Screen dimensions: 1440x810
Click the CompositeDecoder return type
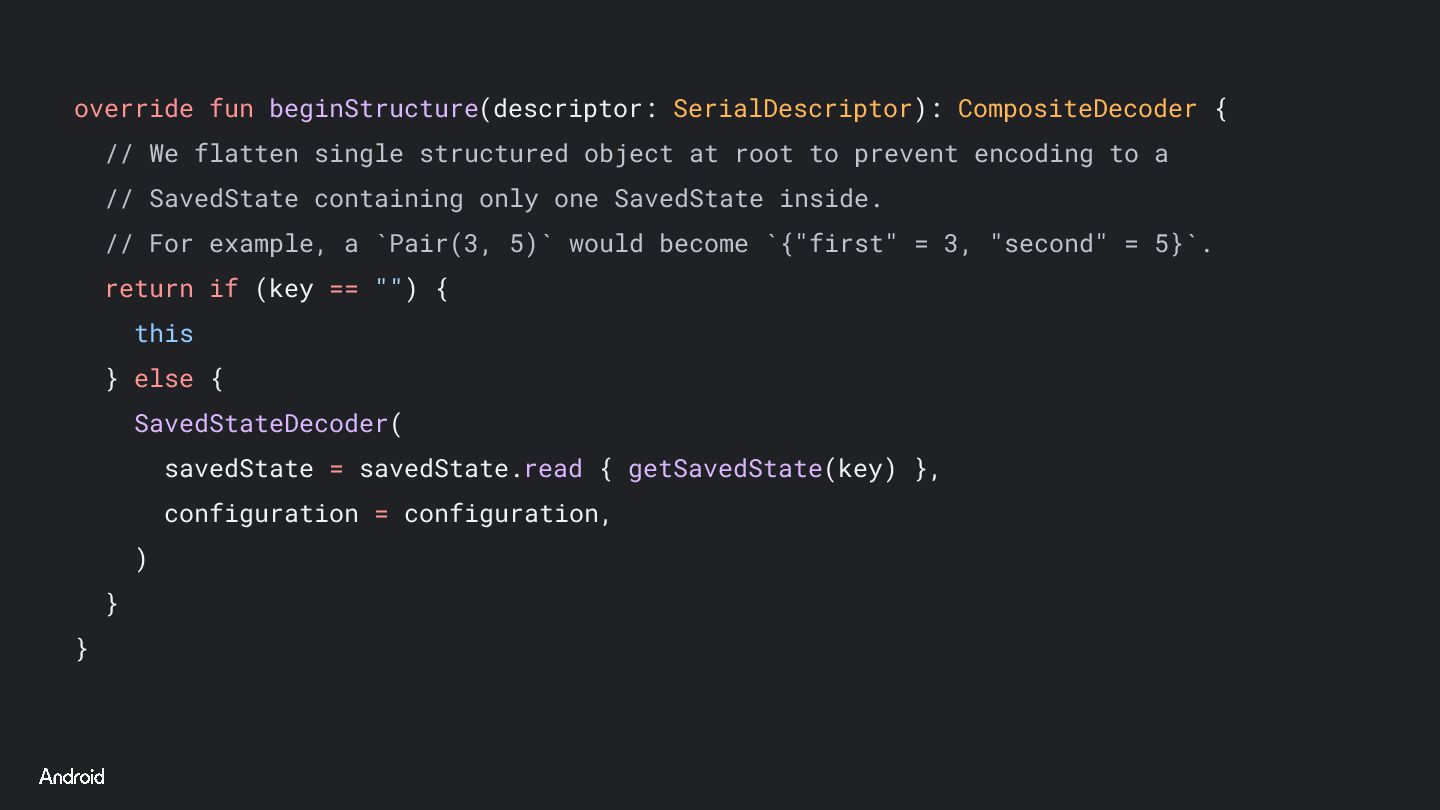pos(1077,109)
